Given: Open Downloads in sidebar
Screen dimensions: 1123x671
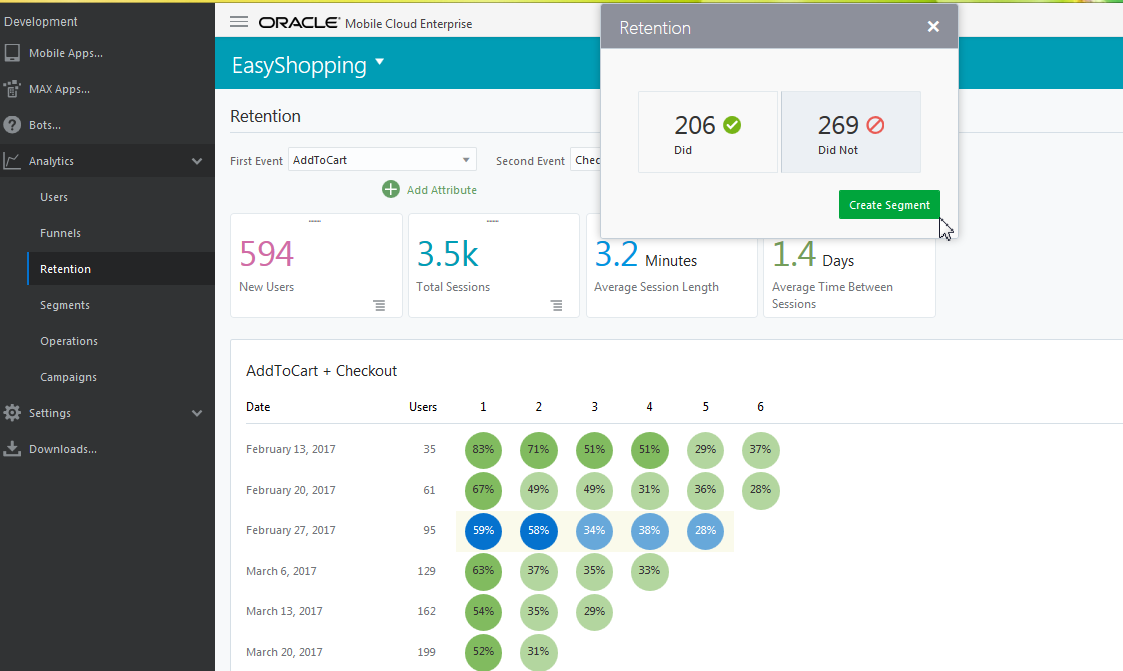Looking at the screenshot, I should 62,449.
